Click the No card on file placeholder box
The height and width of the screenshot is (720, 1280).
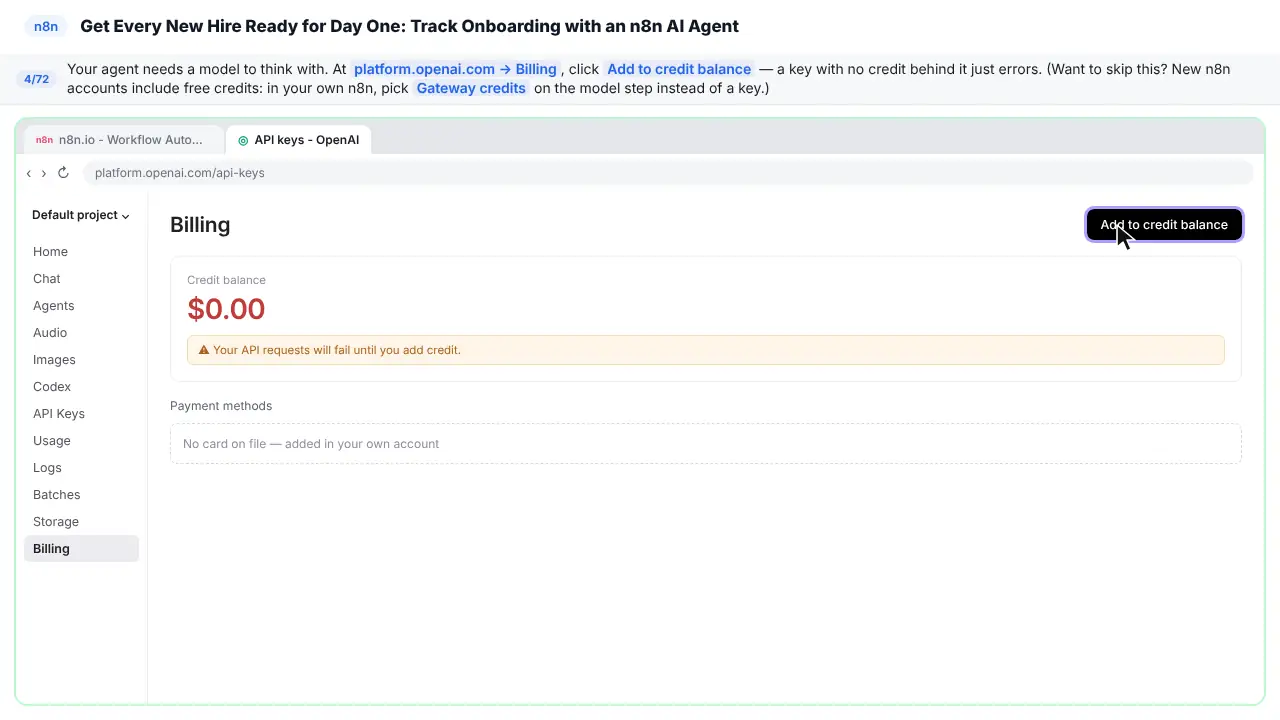706,444
